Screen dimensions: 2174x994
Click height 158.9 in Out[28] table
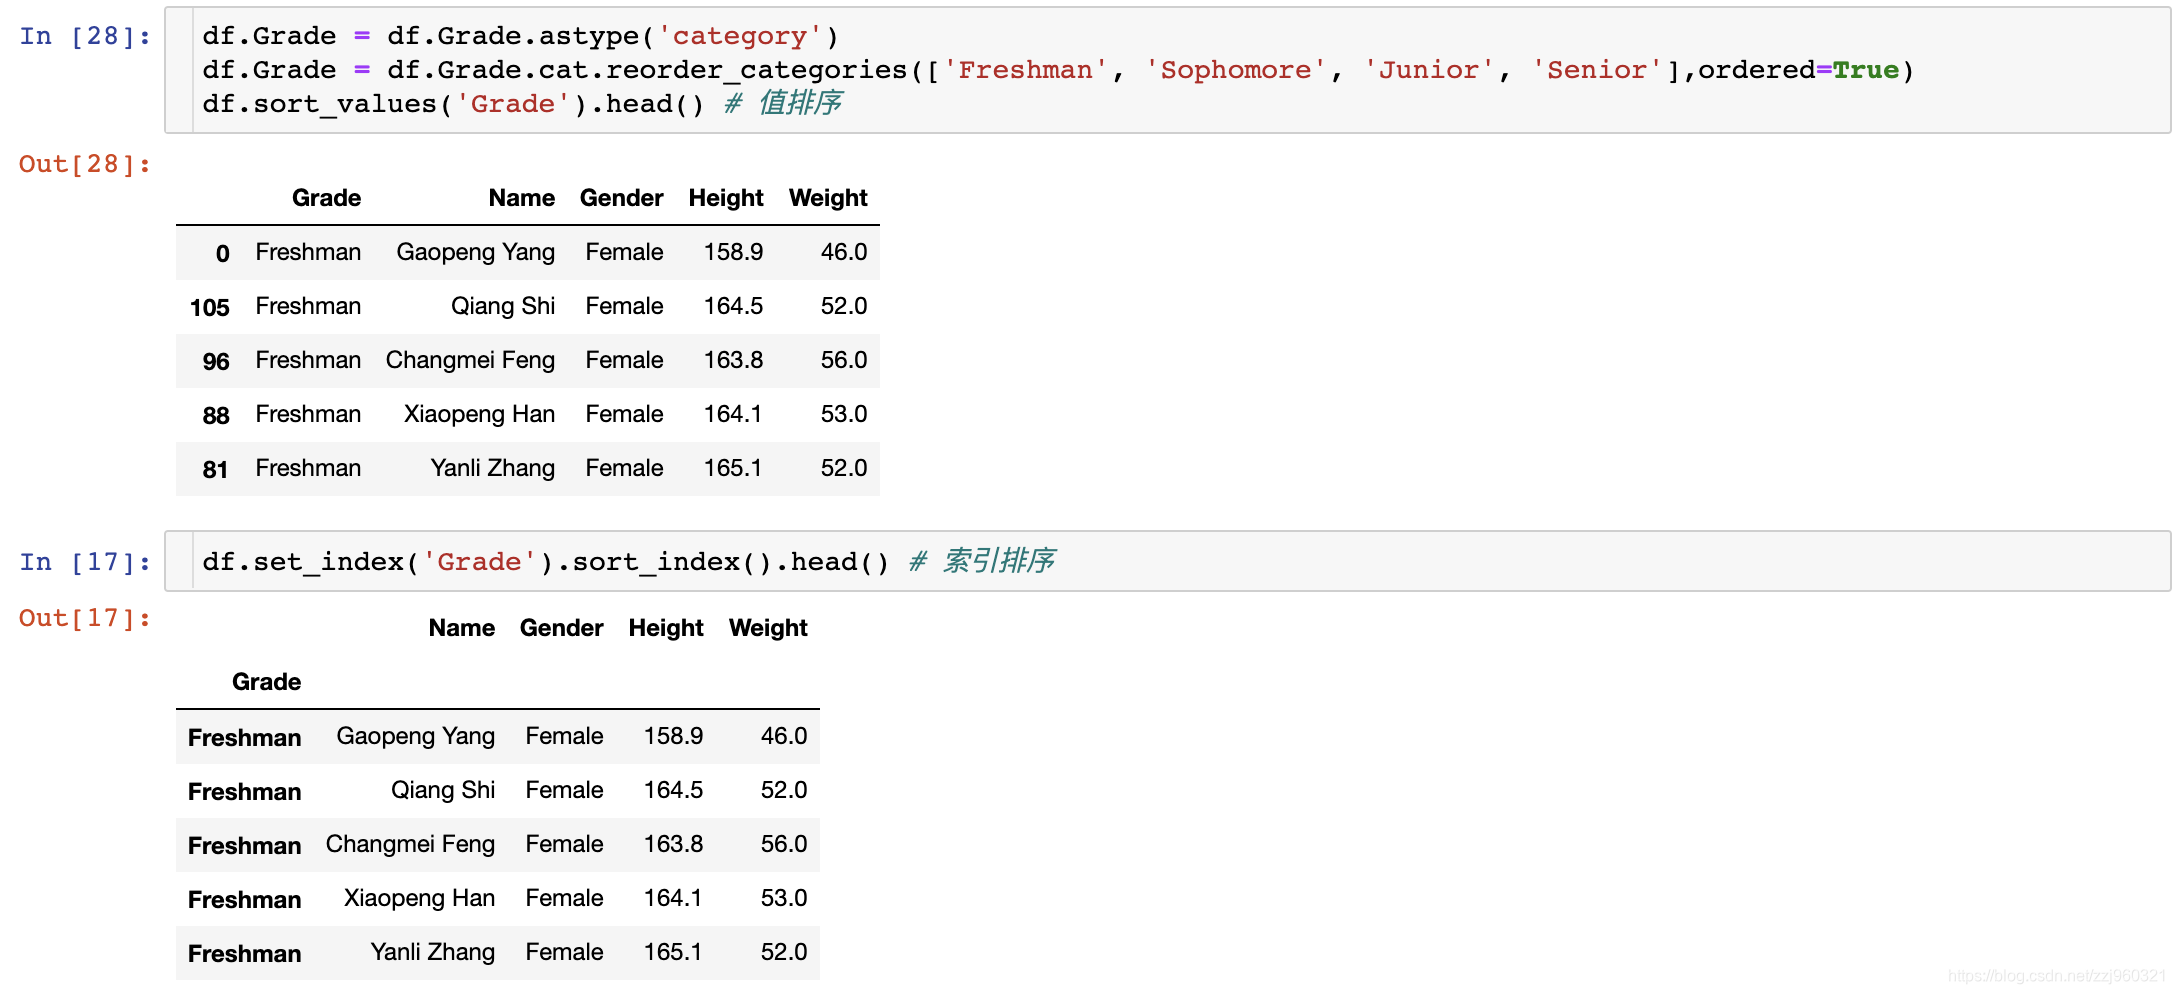click(733, 252)
